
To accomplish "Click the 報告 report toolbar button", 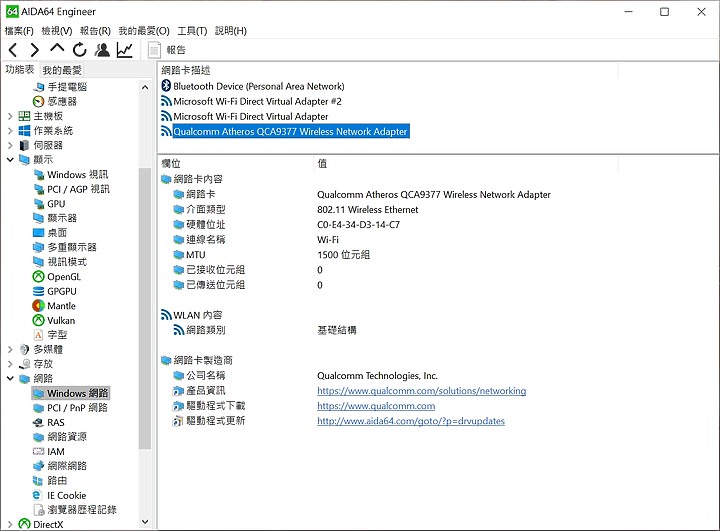I will 167,50.
